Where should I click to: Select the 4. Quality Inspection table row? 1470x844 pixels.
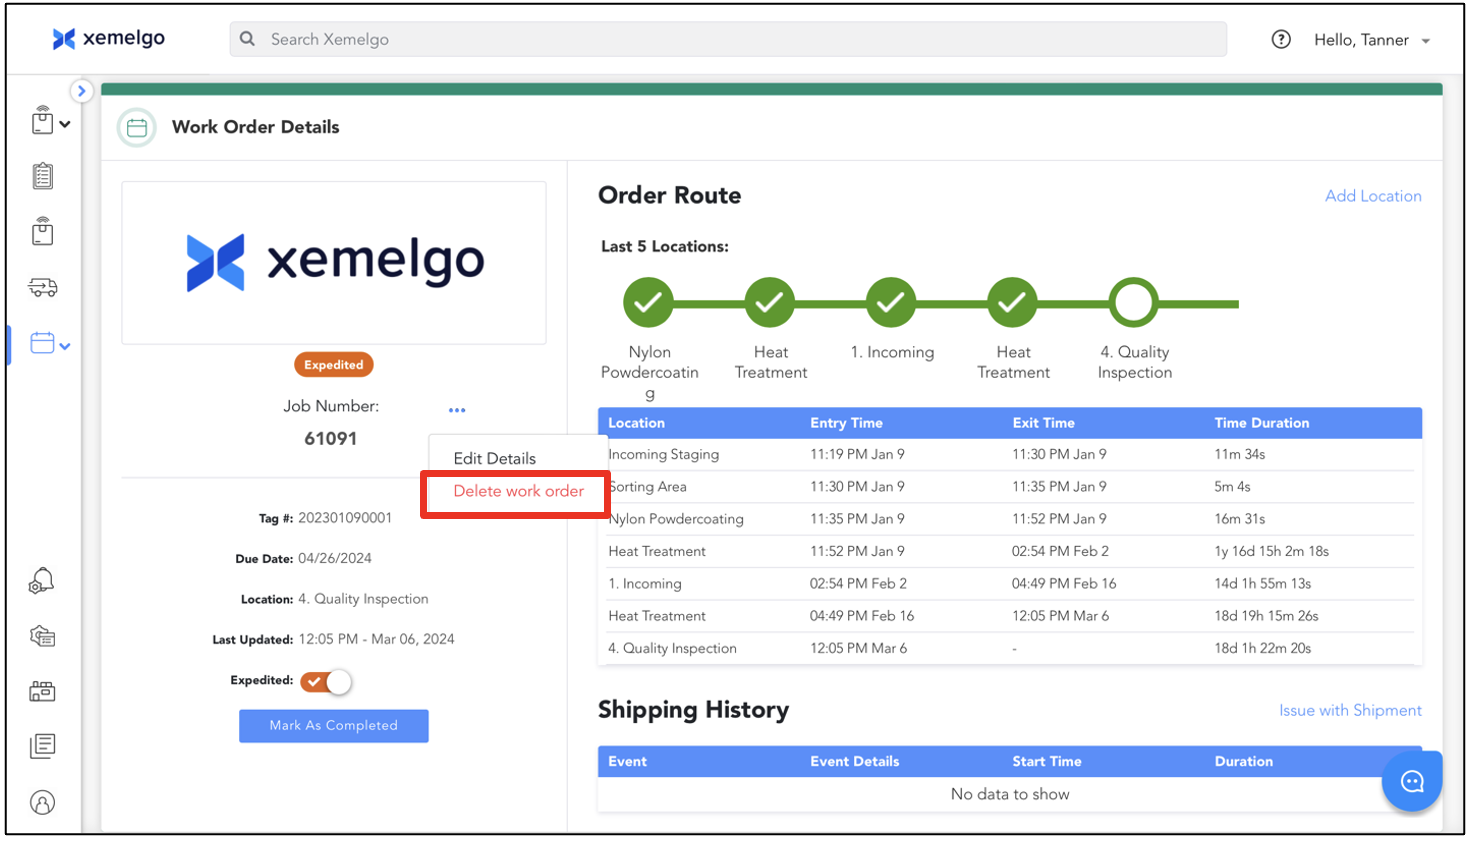[x=1010, y=648]
